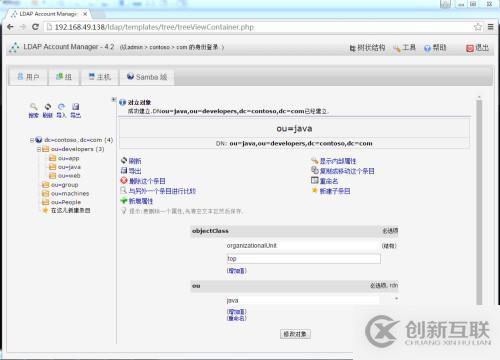500x360 pixels.
Task: Click the LDAP Account Manager logo icon
Action: click(14, 47)
